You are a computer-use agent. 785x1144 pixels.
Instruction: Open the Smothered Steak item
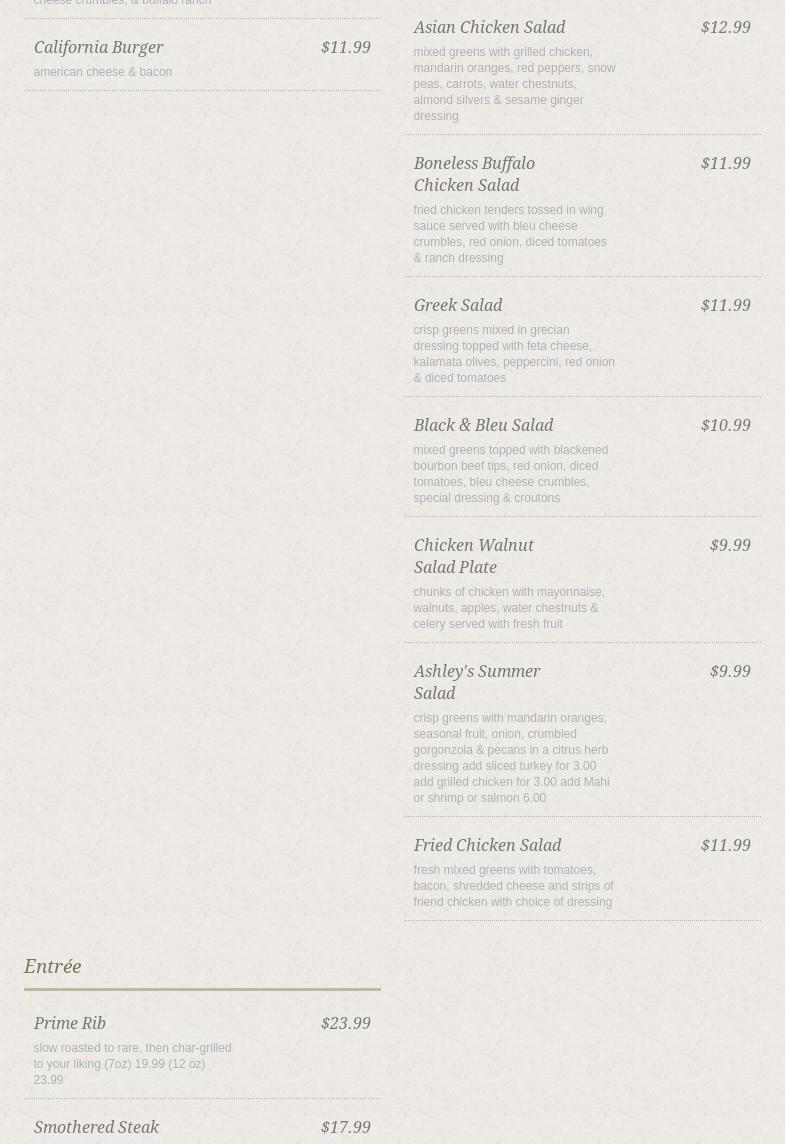(96, 1128)
